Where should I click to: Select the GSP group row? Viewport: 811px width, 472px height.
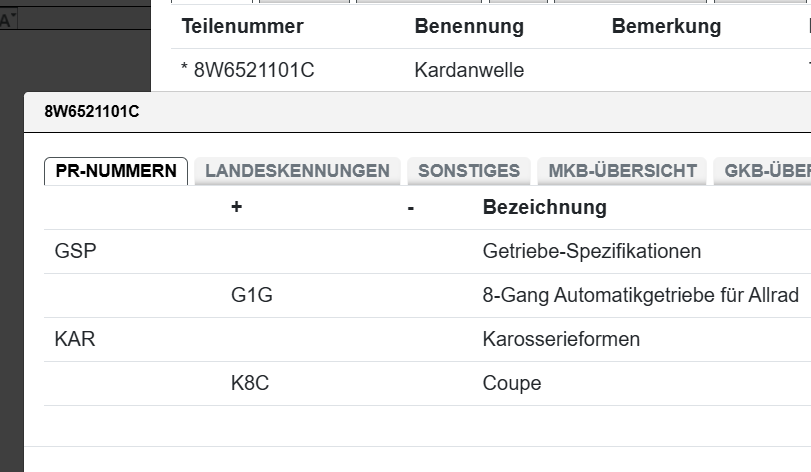click(x=76, y=251)
